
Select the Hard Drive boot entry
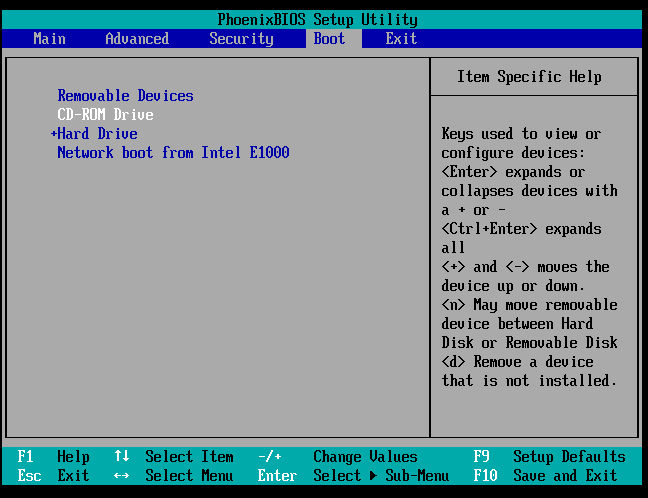coord(97,133)
